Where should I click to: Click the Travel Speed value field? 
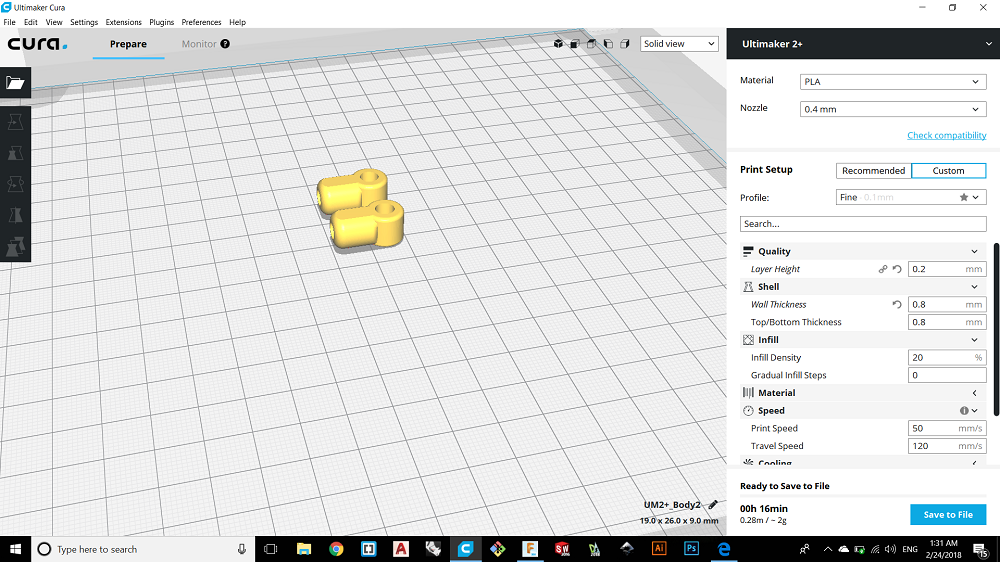(947, 446)
